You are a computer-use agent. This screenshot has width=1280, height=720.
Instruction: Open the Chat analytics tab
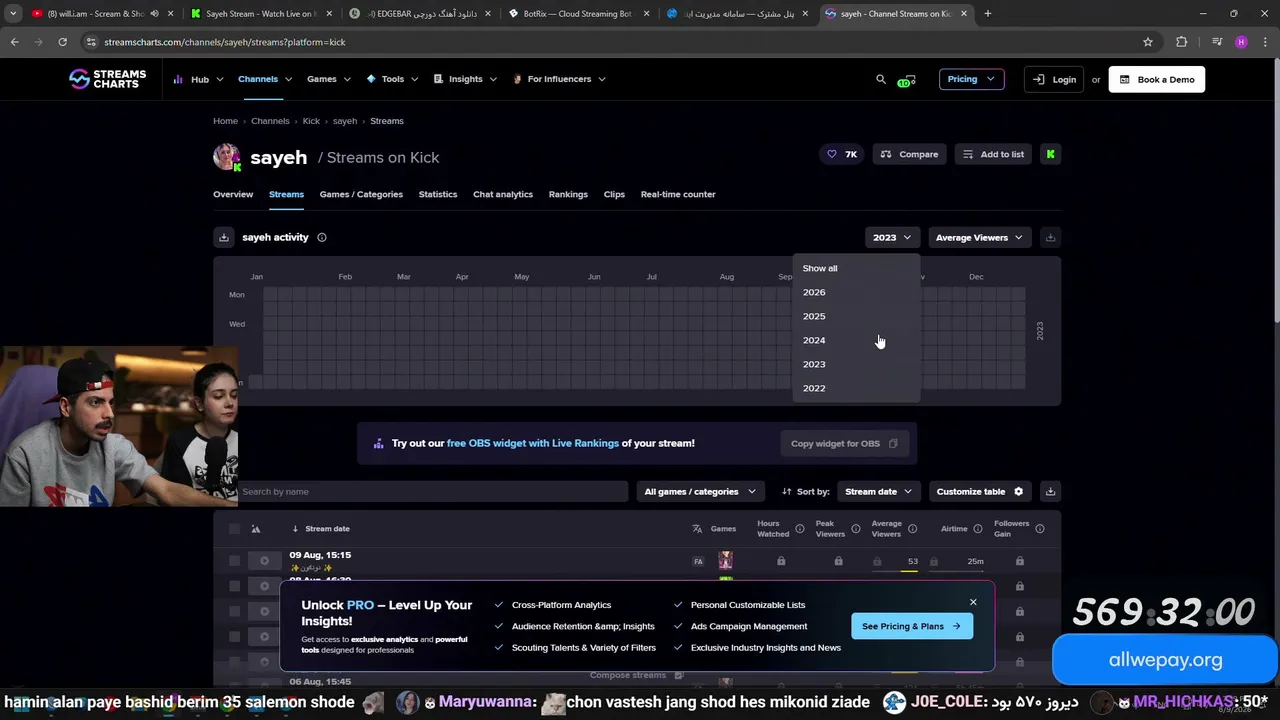(x=503, y=194)
